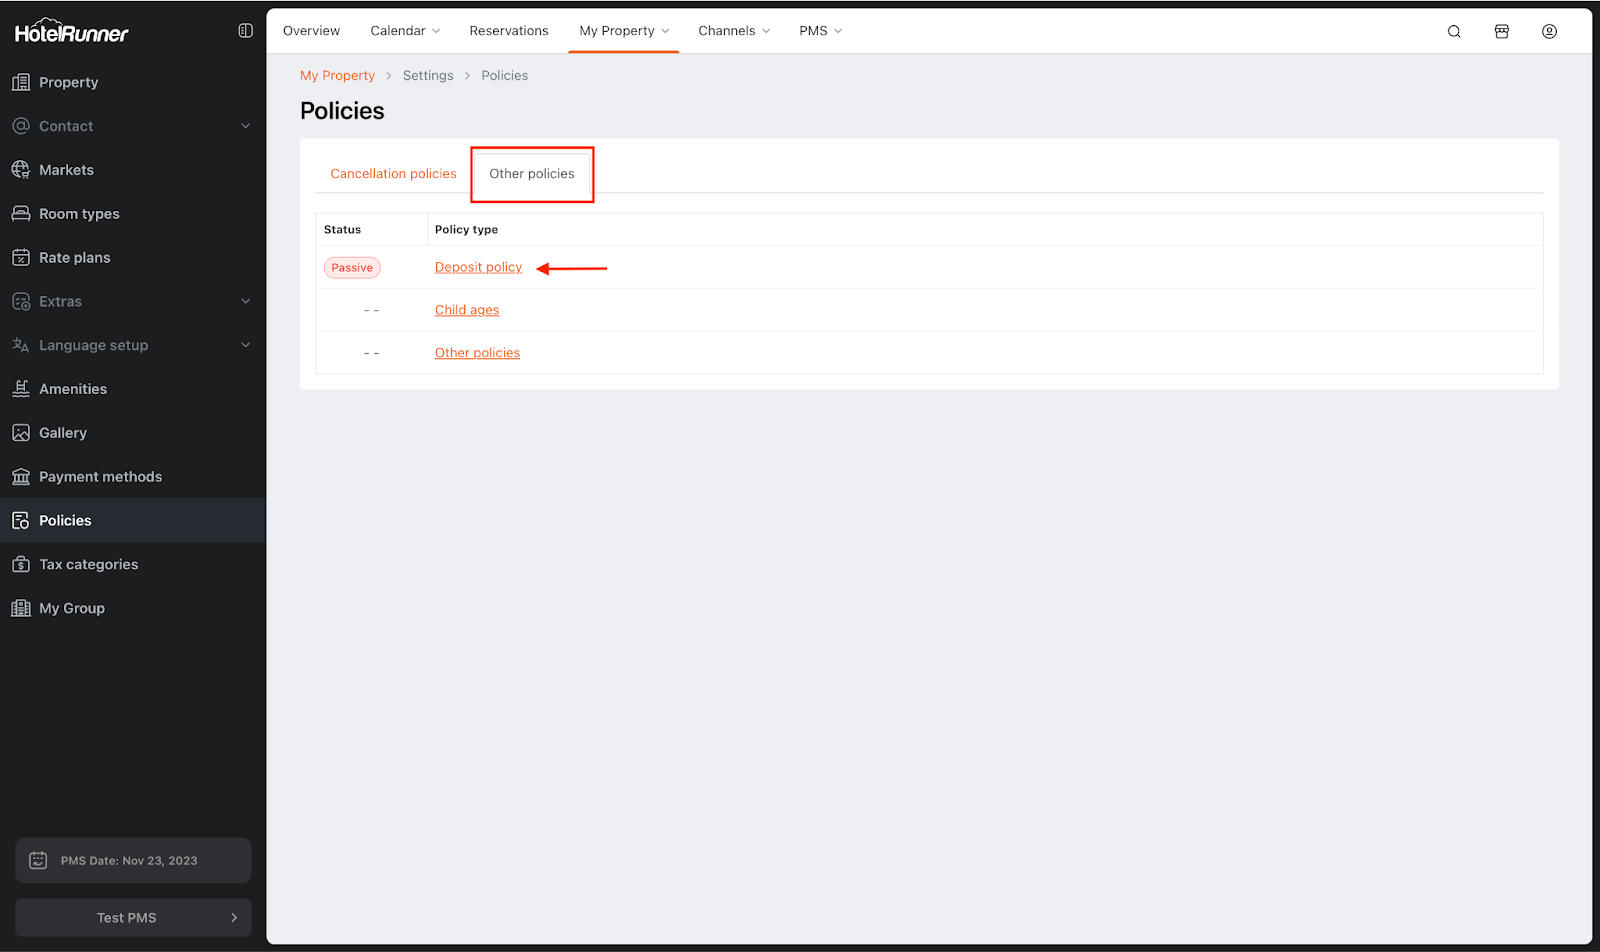Open the Deposit policy link
This screenshot has height=952, width=1600.
click(478, 267)
